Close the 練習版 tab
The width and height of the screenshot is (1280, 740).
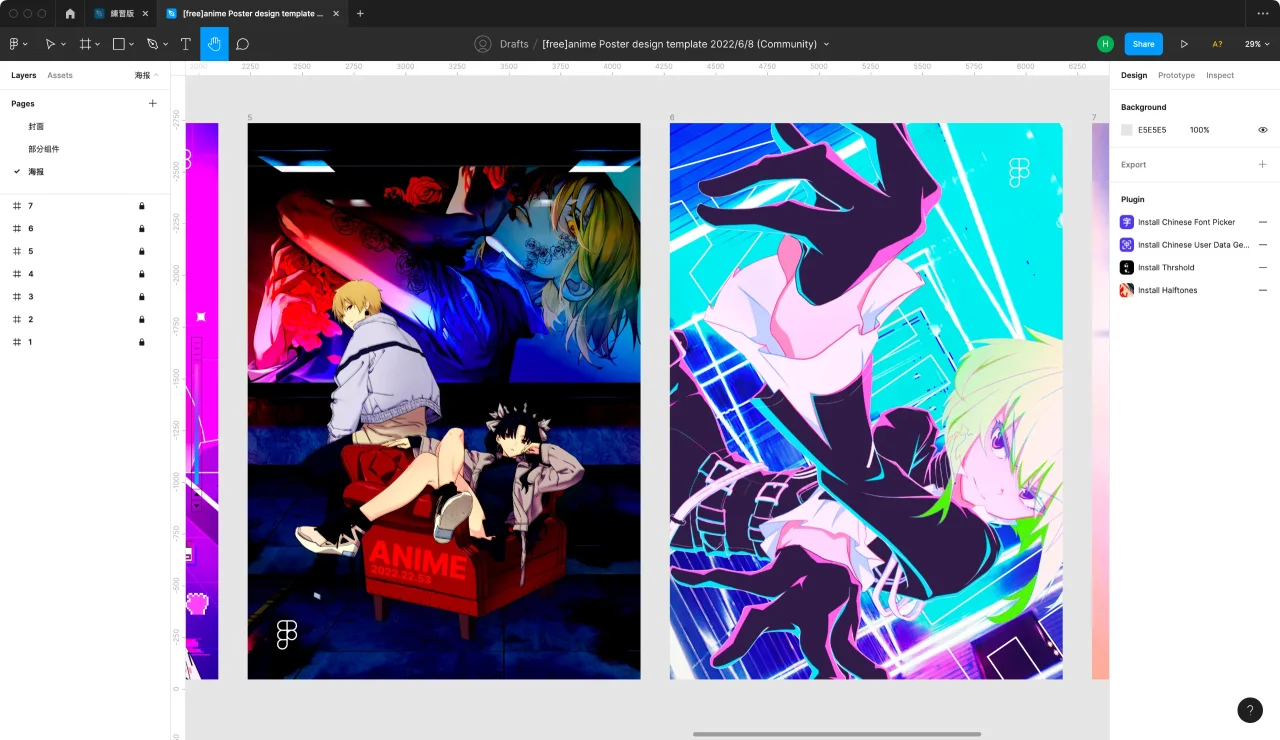(145, 14)
